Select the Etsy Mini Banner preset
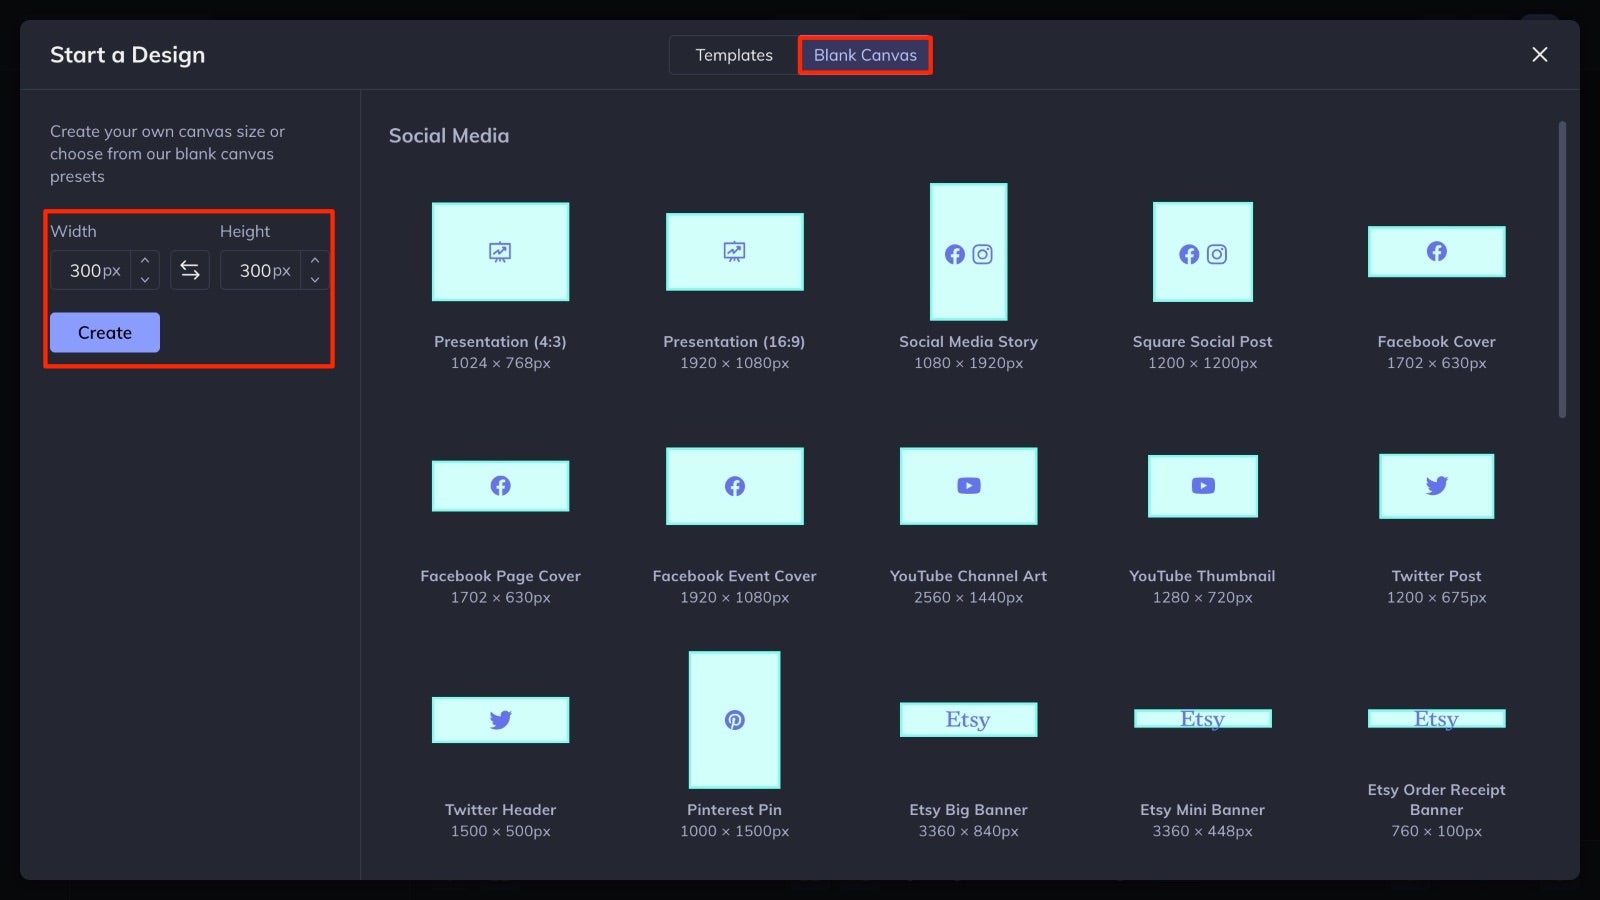 [x=1202, y=718]
